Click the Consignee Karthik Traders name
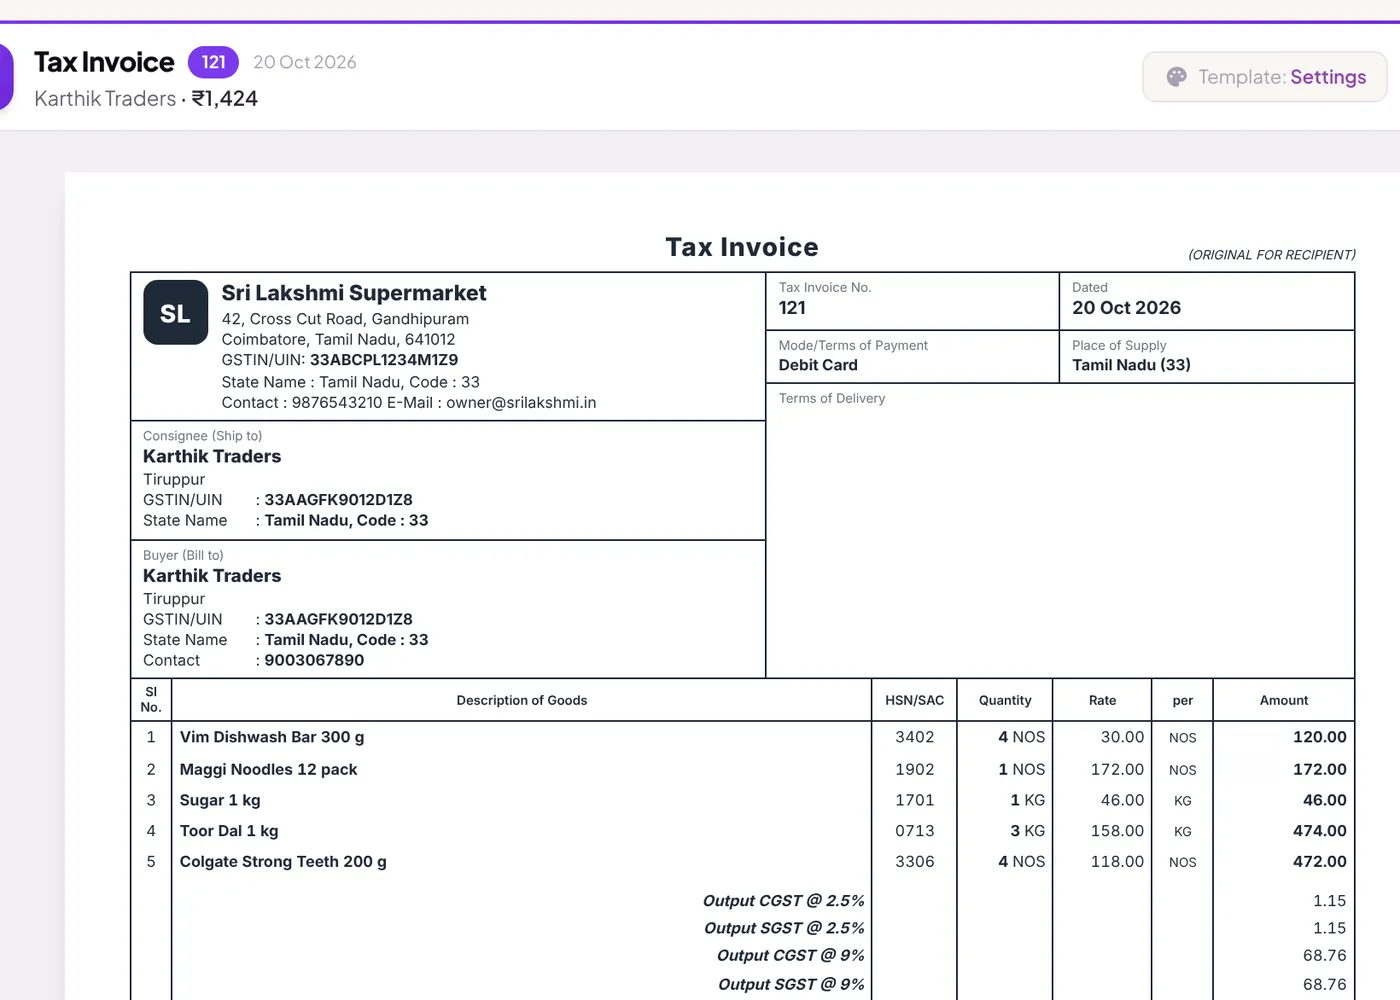The image size is (1400, 1000). tap(212, 456)
